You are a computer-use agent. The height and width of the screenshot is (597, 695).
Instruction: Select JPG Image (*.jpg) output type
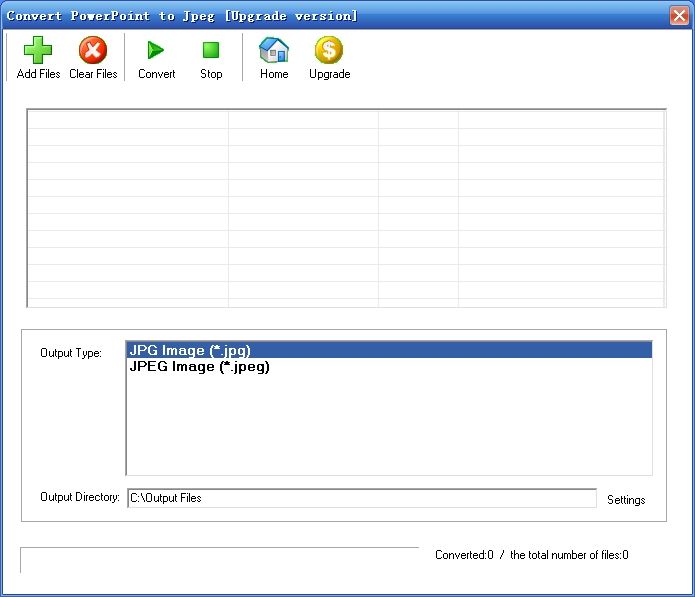[190, 350]
